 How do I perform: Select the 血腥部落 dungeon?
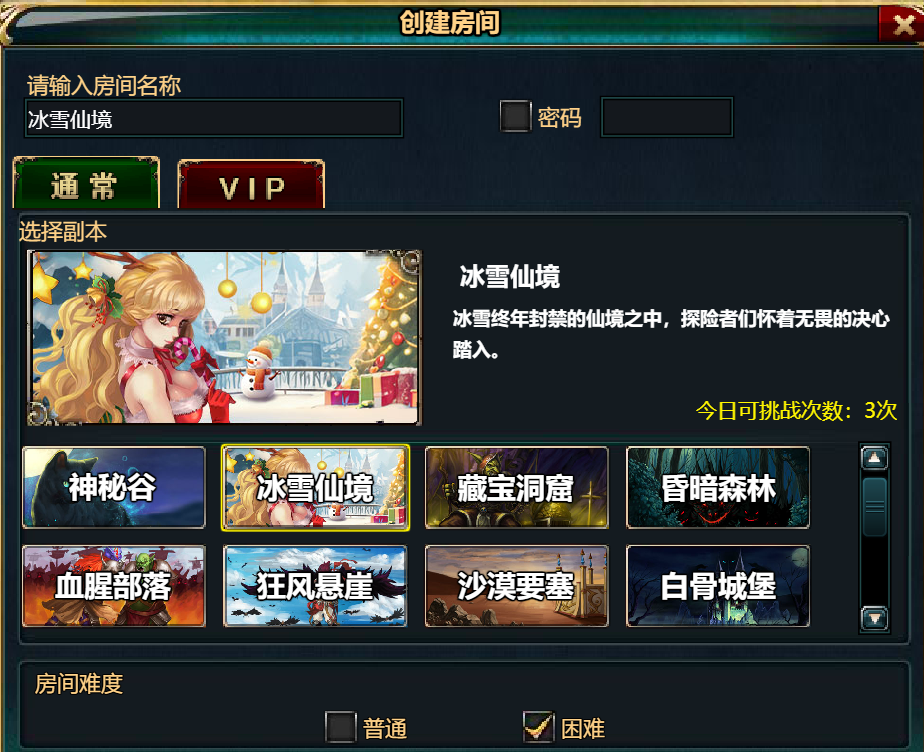[114, 586]
